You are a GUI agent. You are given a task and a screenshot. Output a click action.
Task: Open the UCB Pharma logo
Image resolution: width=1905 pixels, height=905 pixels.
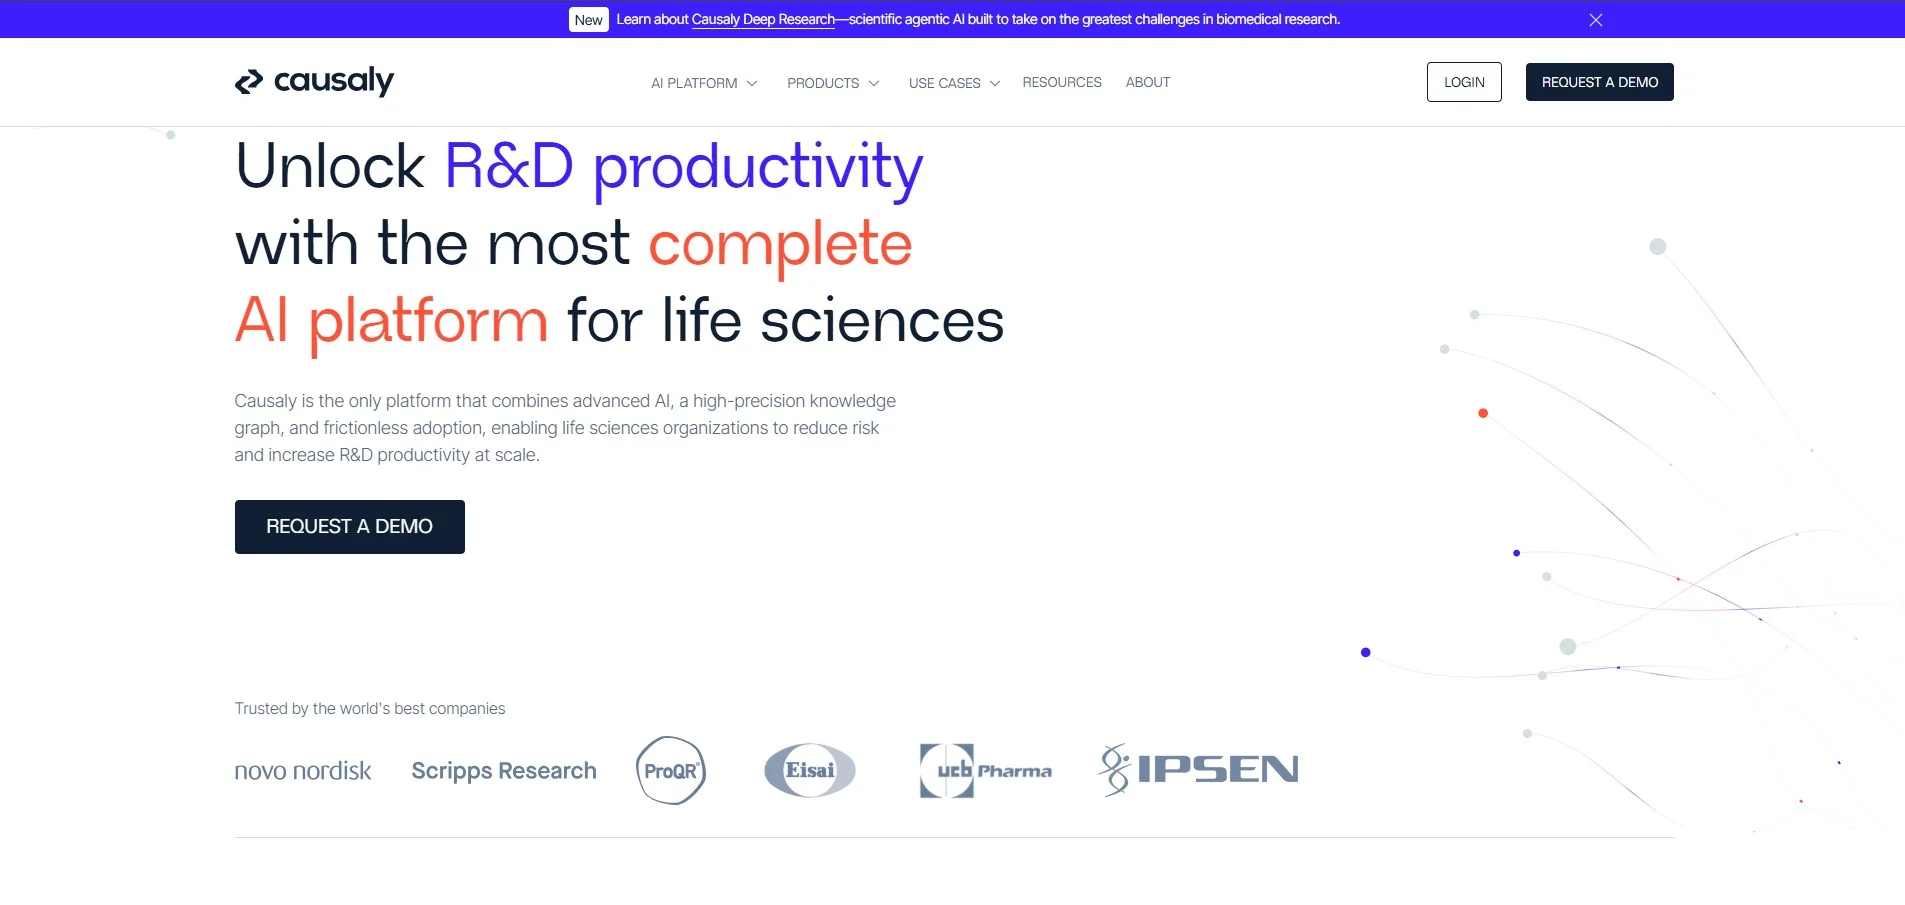click(985, 770)
